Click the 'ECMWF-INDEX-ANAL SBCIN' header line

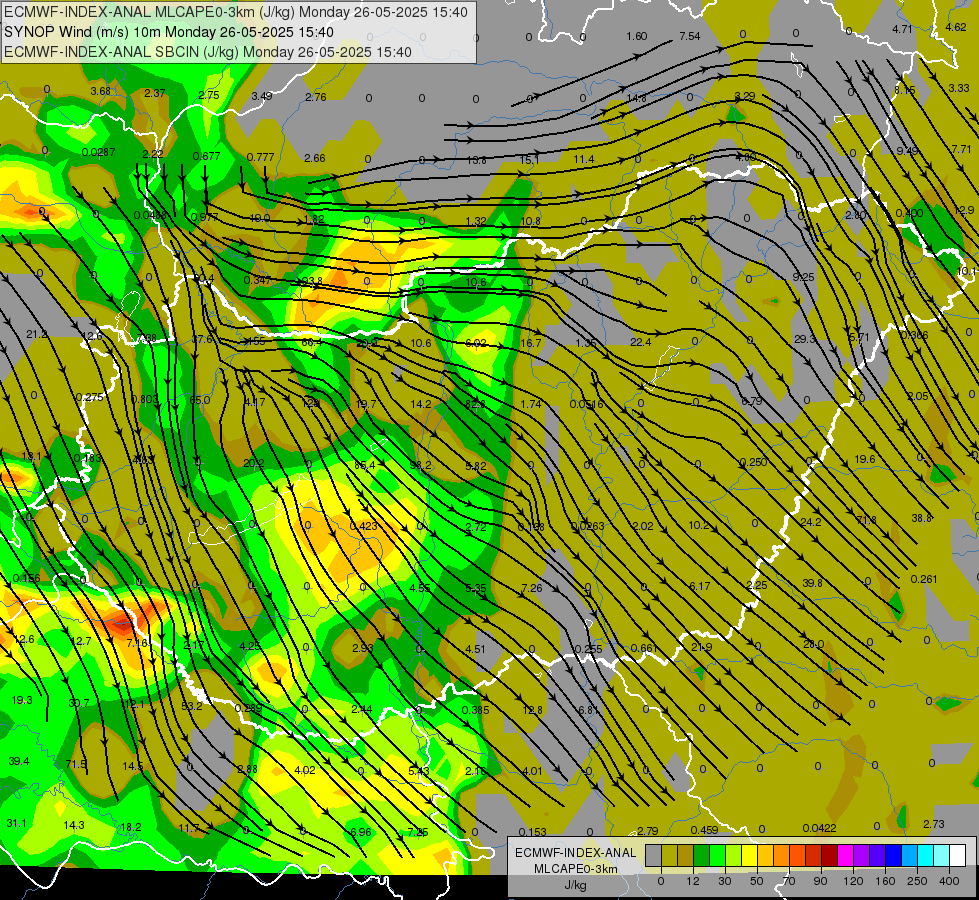(x=208, y=52)
